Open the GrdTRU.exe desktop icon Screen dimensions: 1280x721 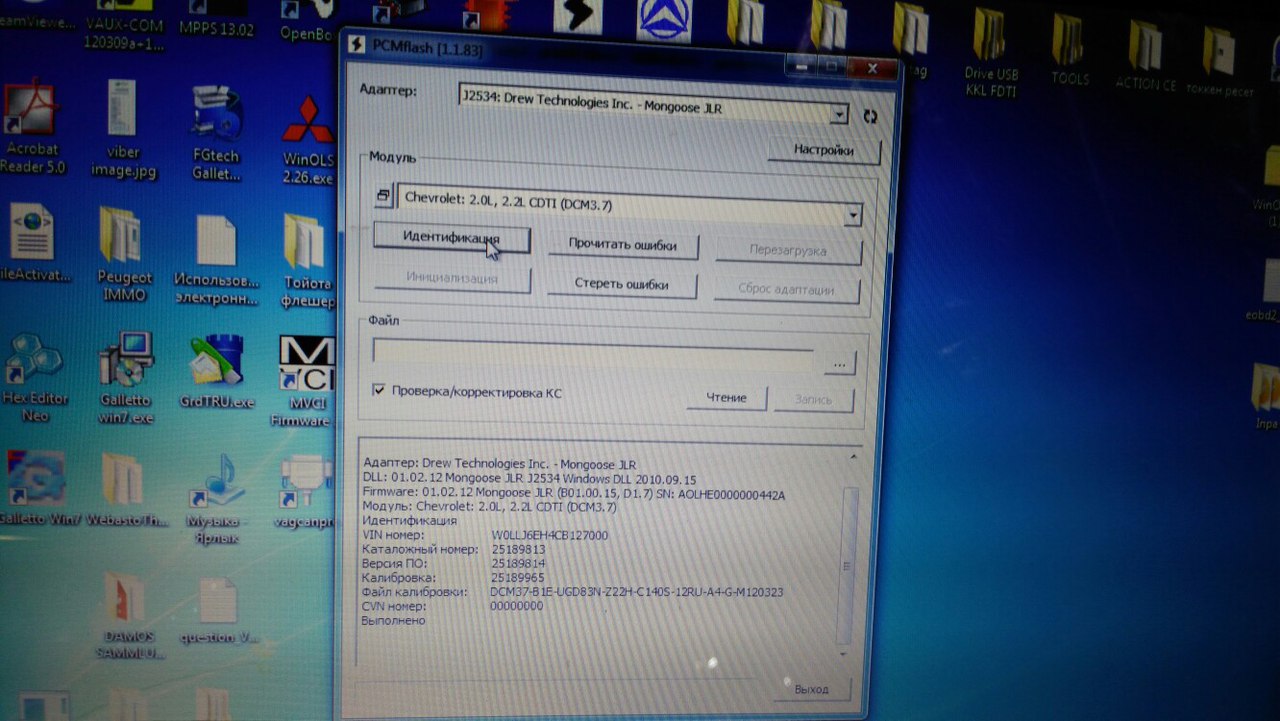click(x=217, y=371)
